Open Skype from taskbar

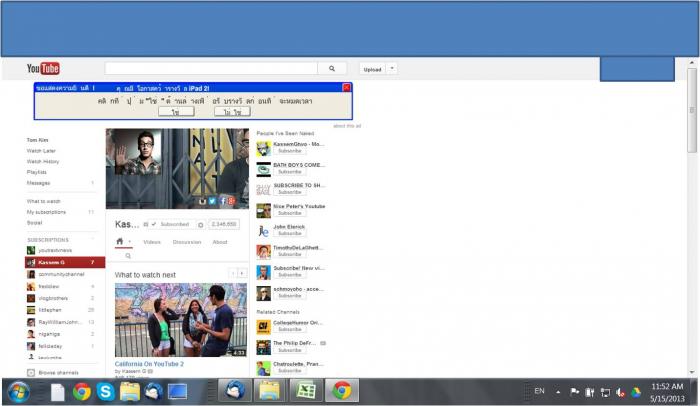[x=105, y=392]
